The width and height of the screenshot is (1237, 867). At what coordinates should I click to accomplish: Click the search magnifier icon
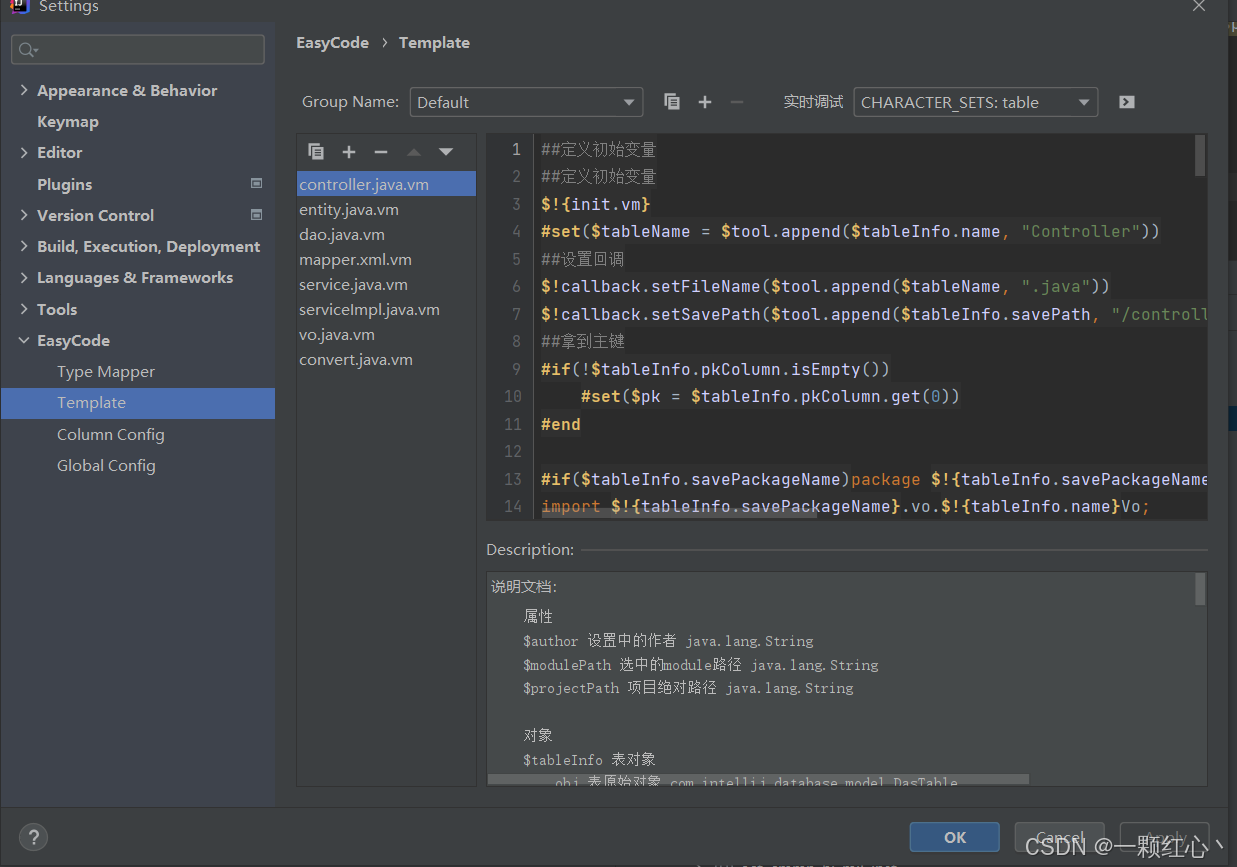click(x=27, y=50)
